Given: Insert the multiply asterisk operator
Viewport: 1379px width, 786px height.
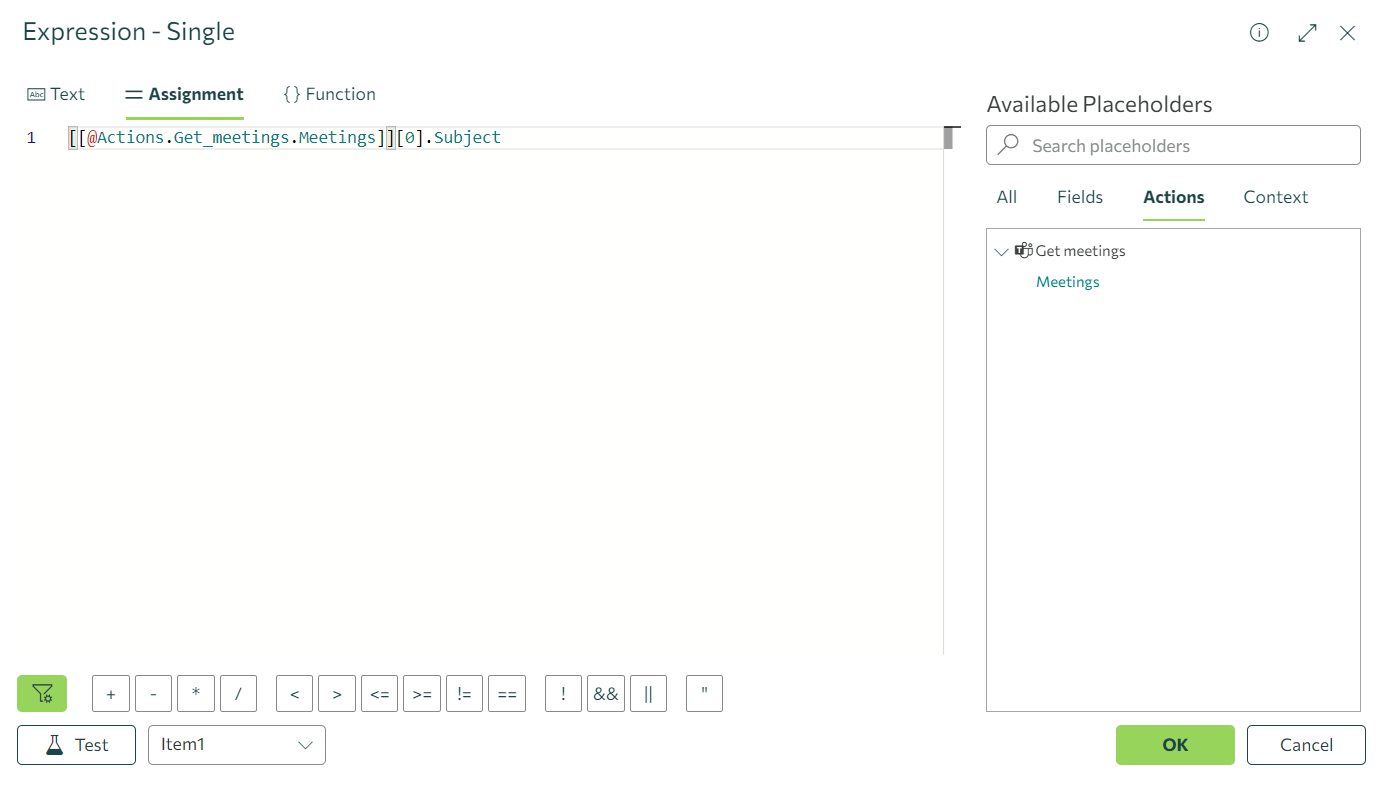Looking at the screenshot, I should pyautogui.click(x=196, y=693).
